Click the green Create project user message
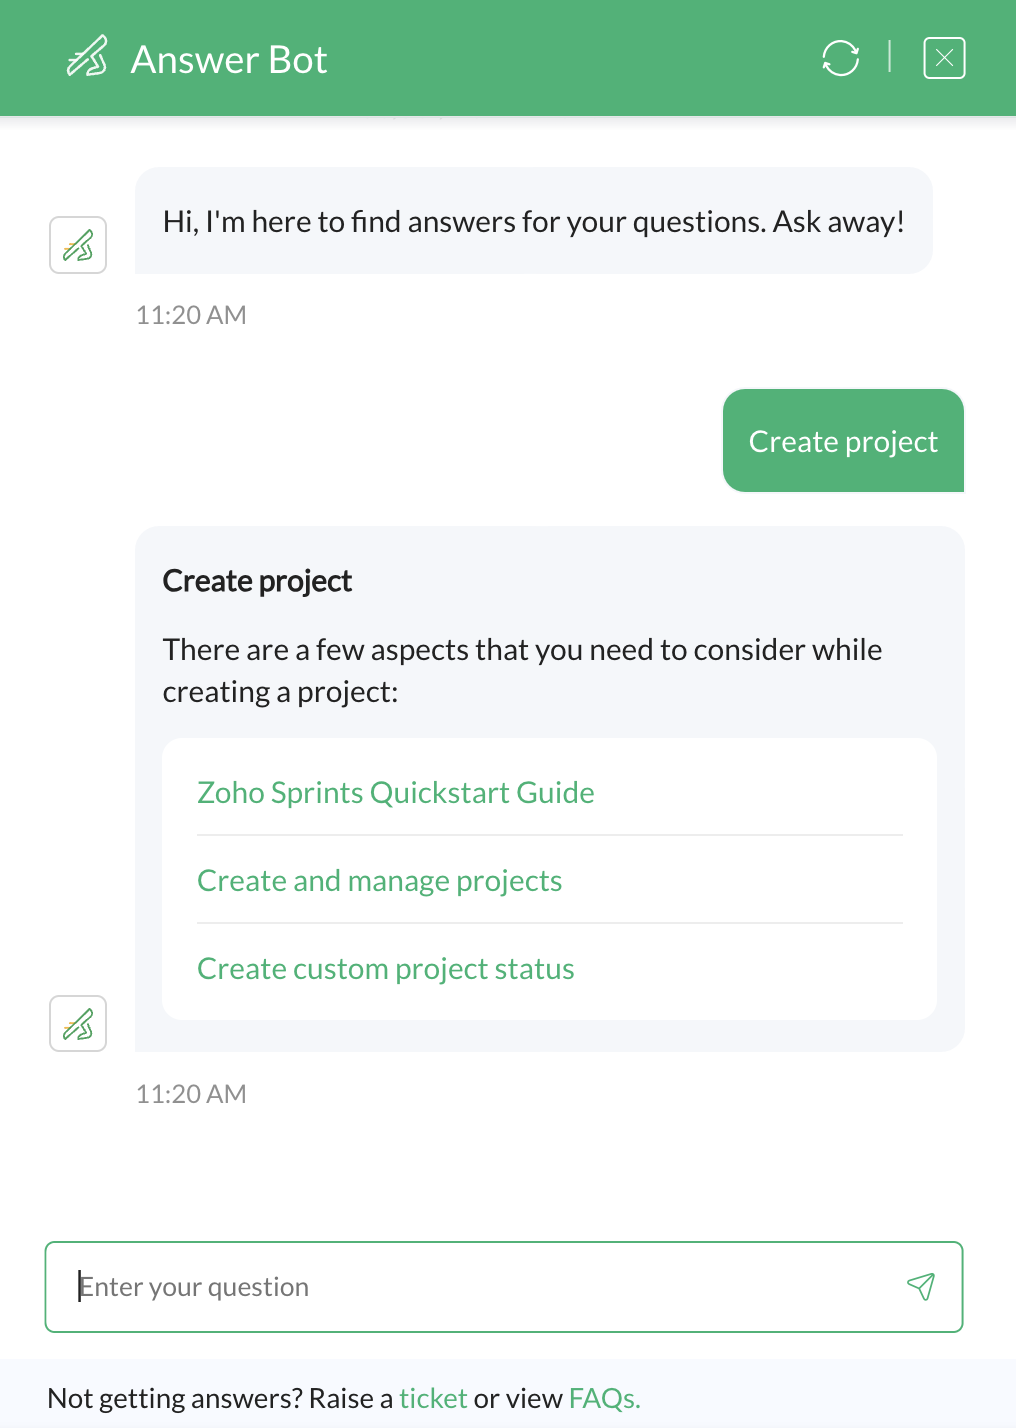1016x1428 pixels. [843, 441]
